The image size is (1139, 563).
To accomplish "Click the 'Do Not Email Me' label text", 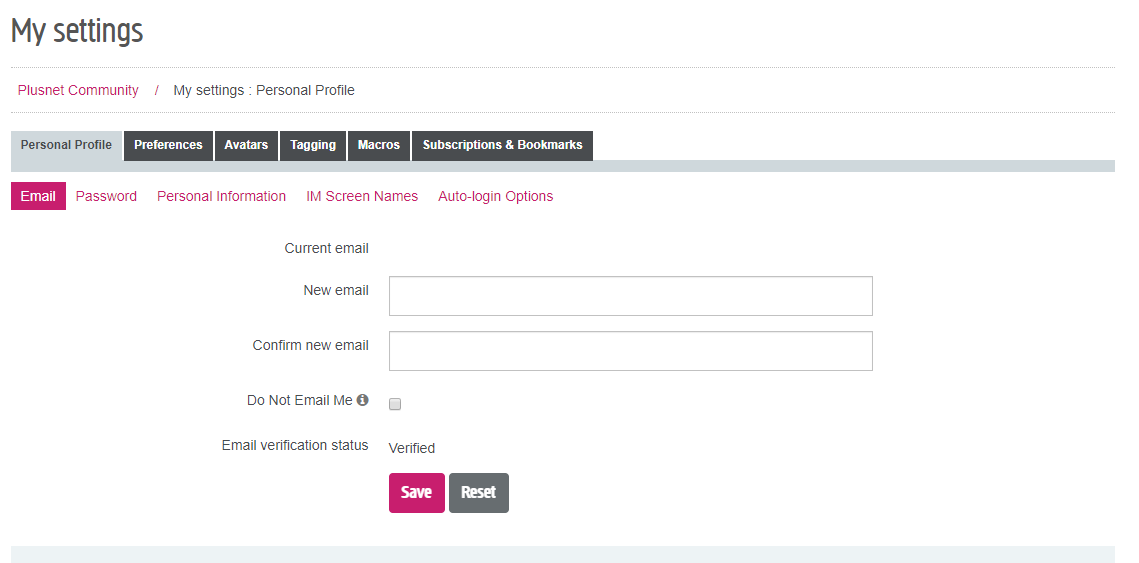I will [299, 400].
